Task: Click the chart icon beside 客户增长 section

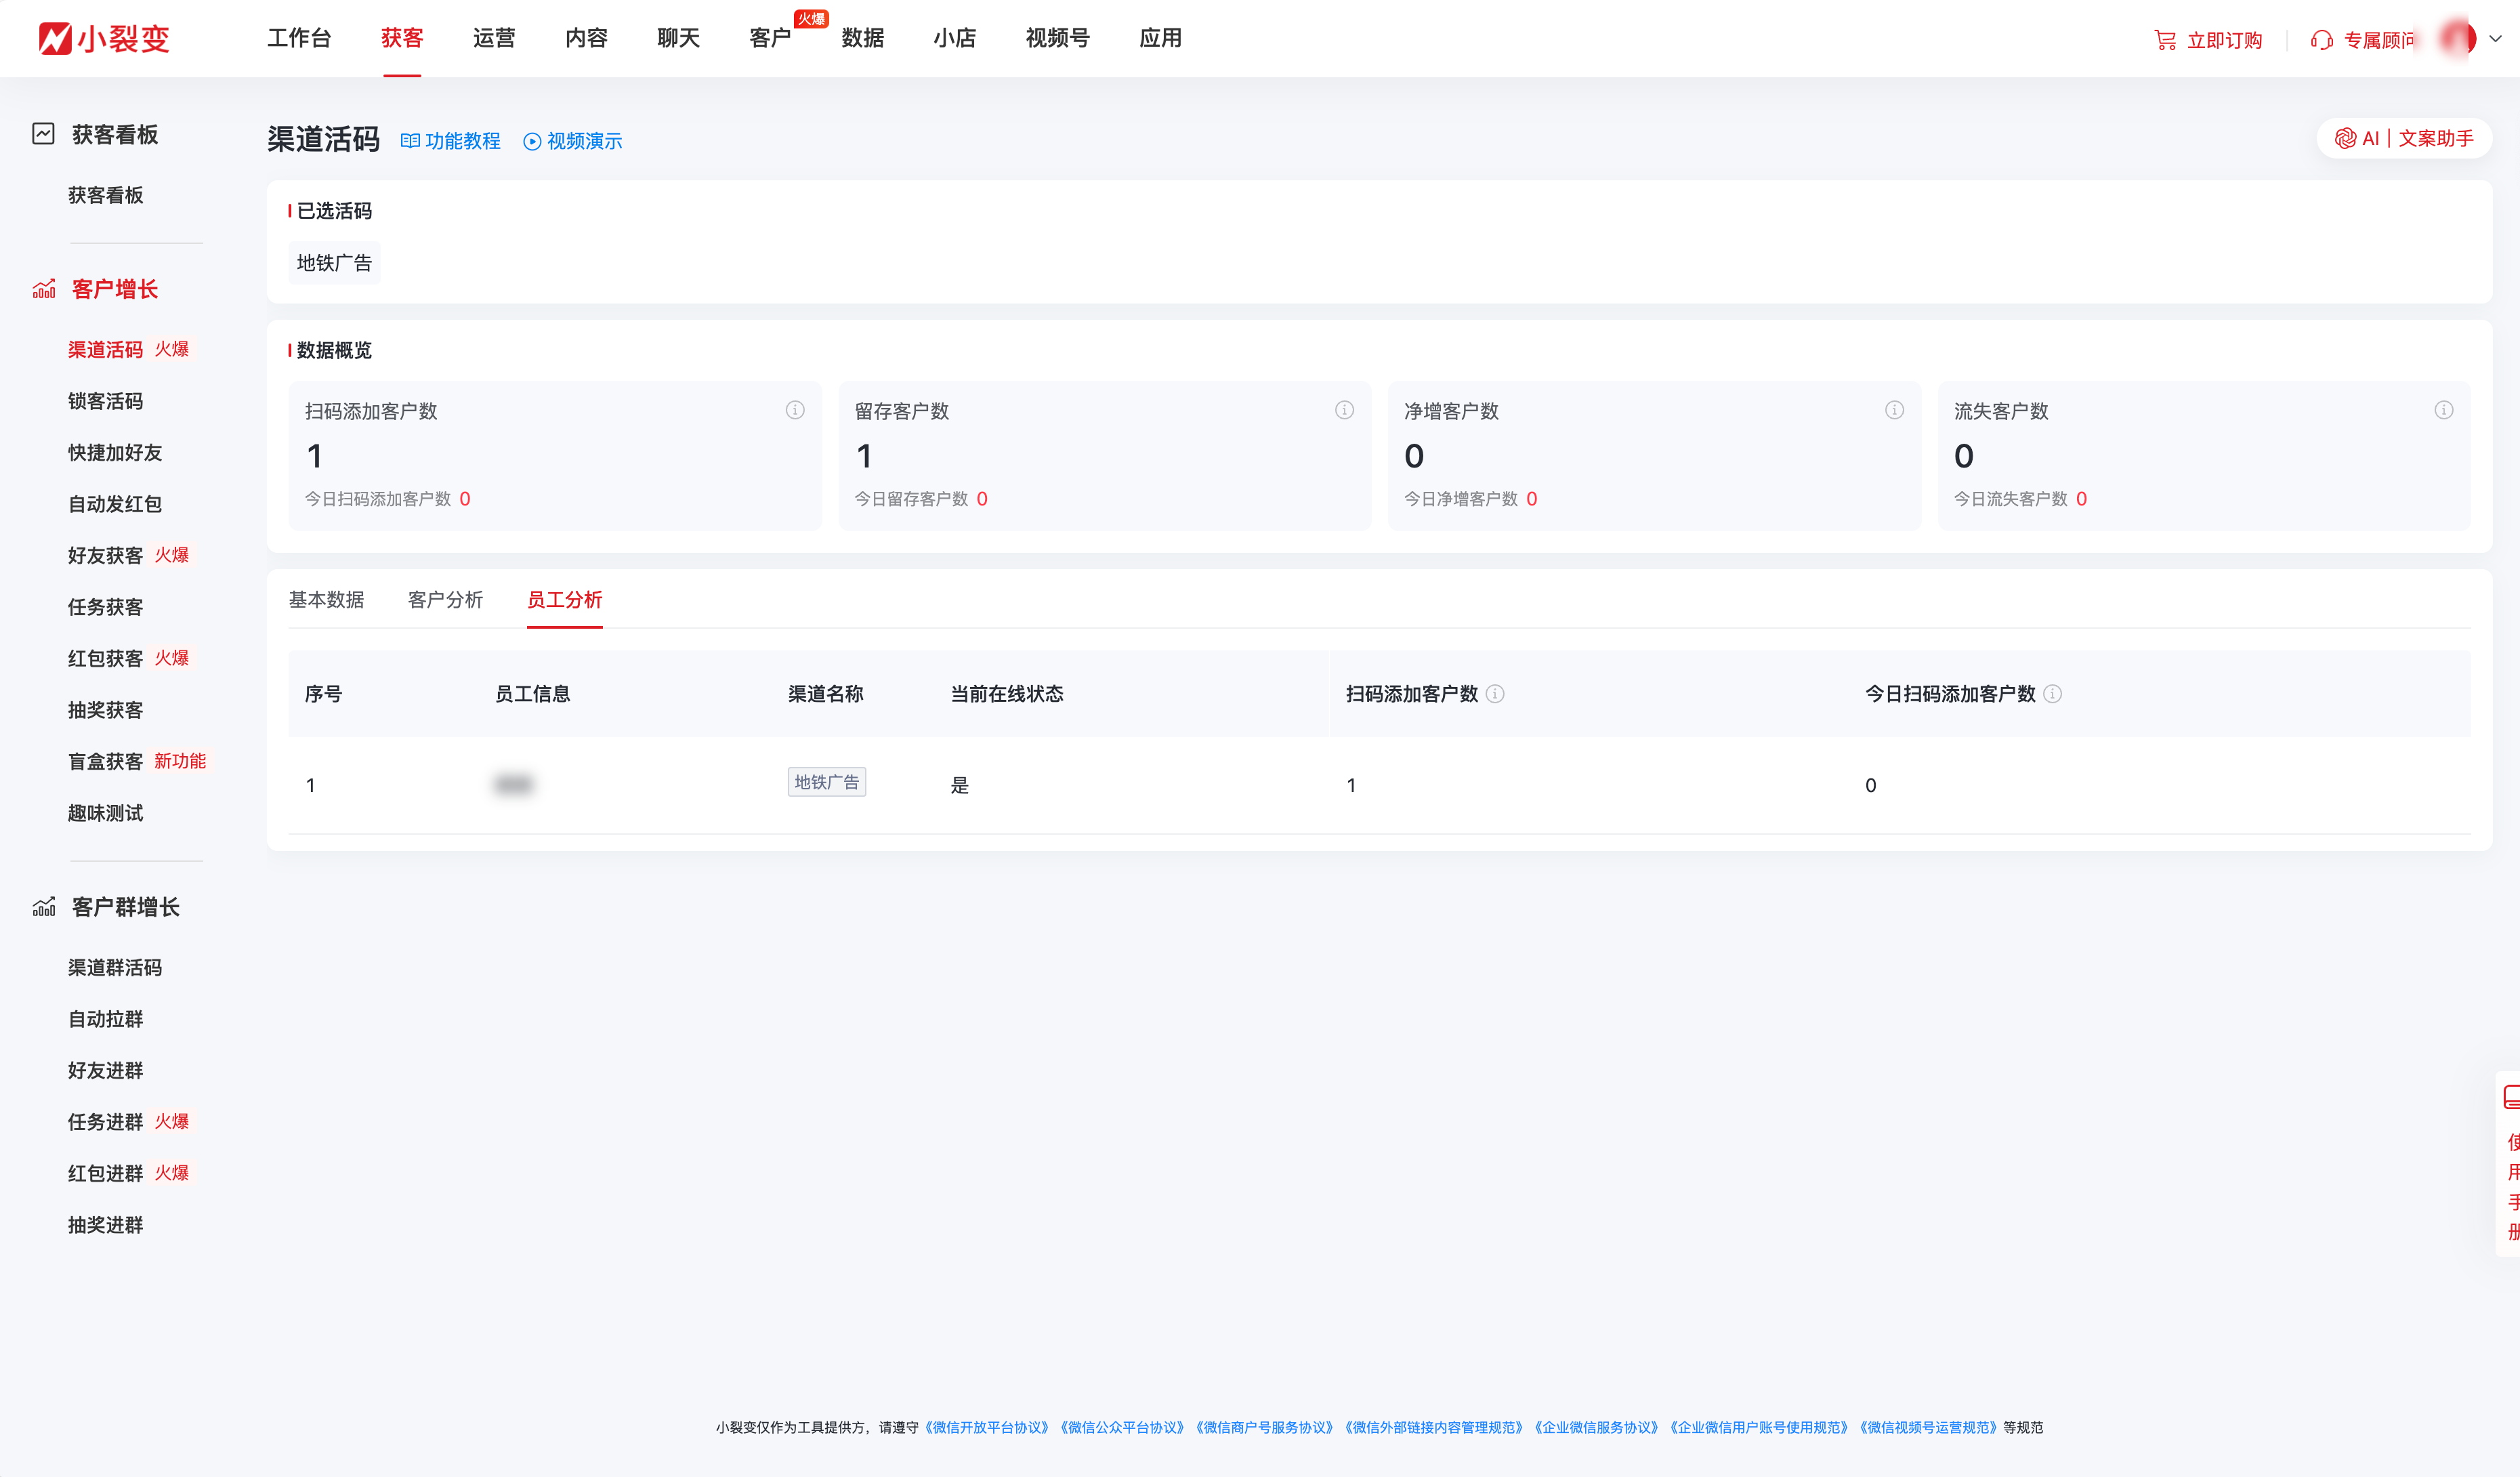Action: 43,289
